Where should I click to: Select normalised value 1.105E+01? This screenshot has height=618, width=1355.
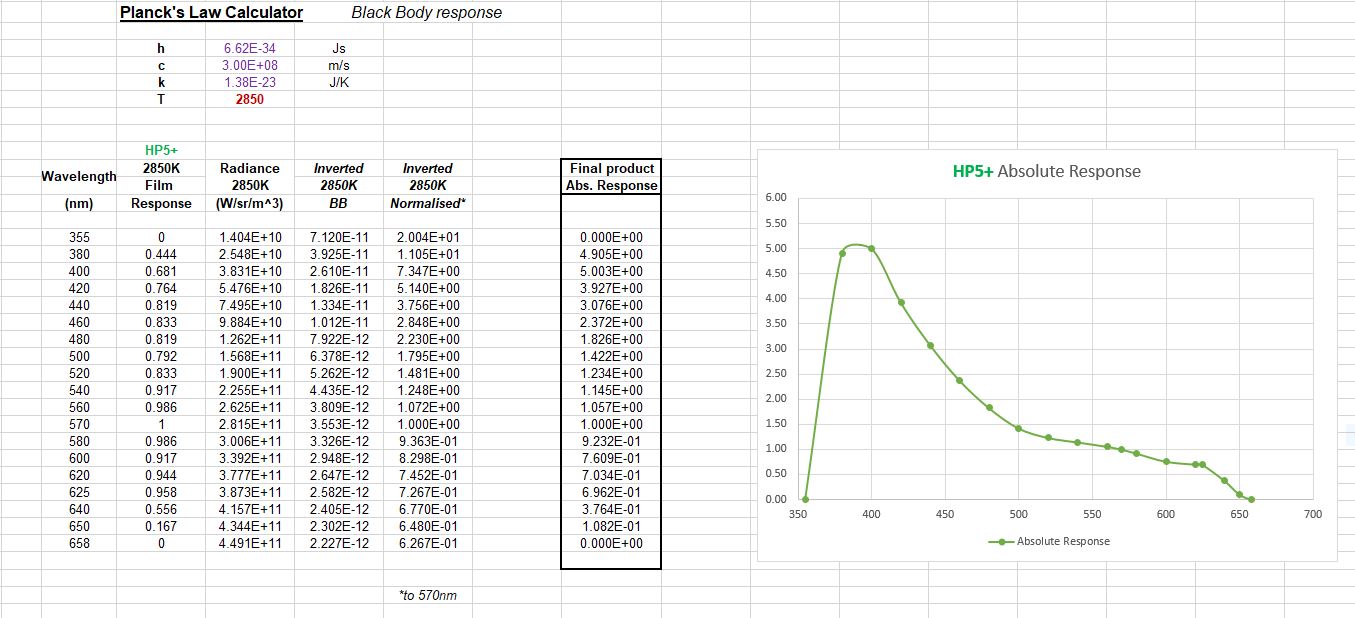pyautogui.click(x=428, y=254)
